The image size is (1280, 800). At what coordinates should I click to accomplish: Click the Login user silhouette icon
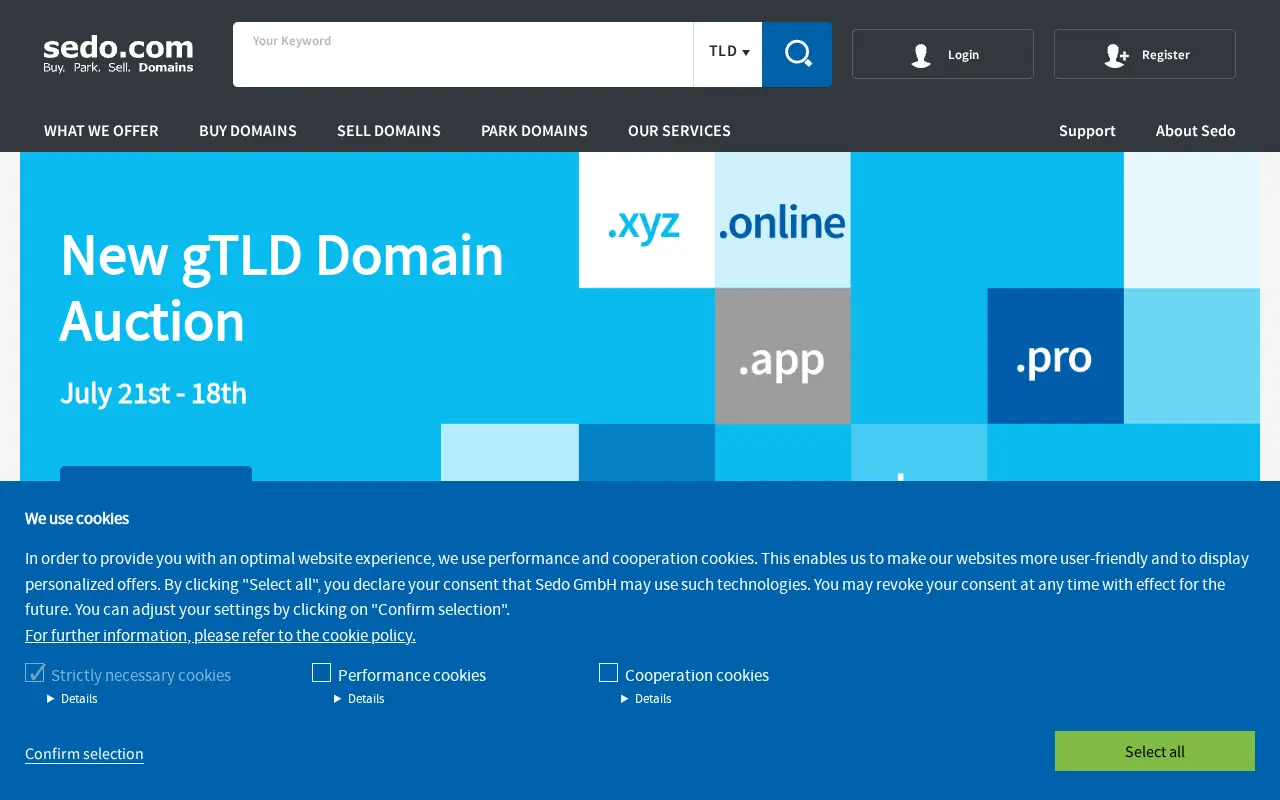(x=921, y=55)
